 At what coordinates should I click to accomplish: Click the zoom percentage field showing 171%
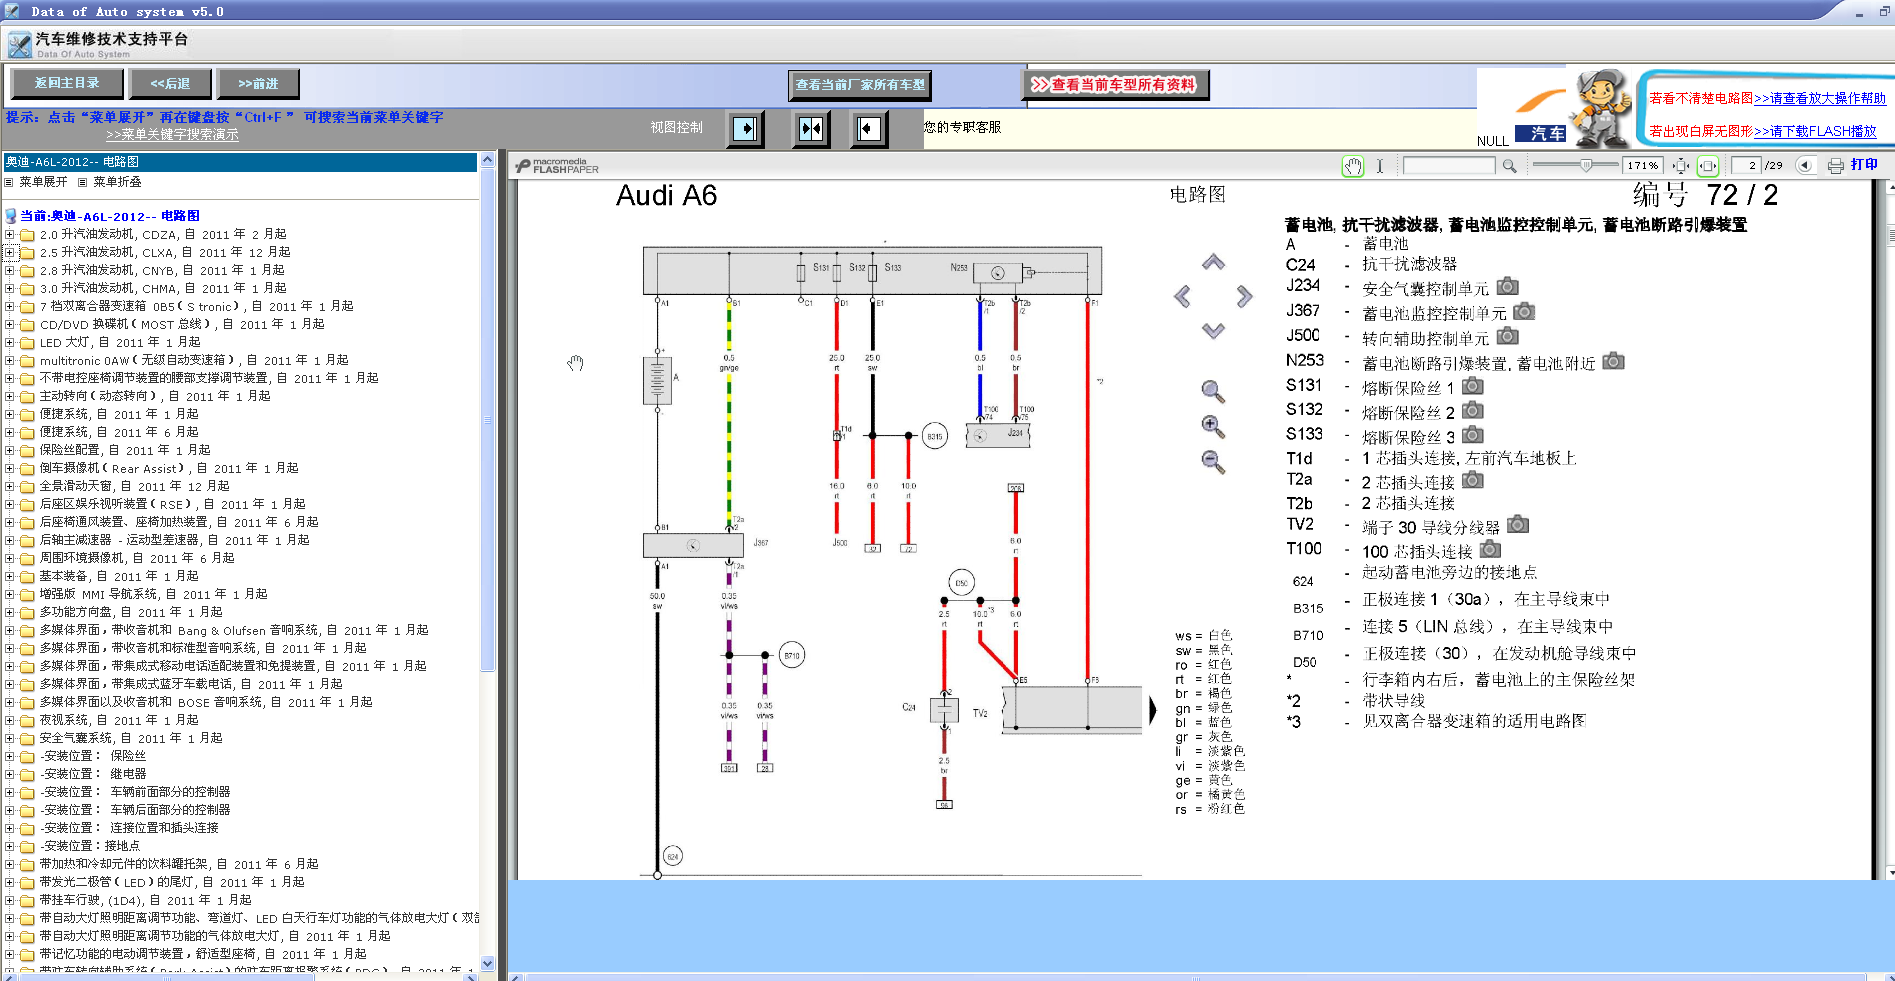coord(1642,166)
